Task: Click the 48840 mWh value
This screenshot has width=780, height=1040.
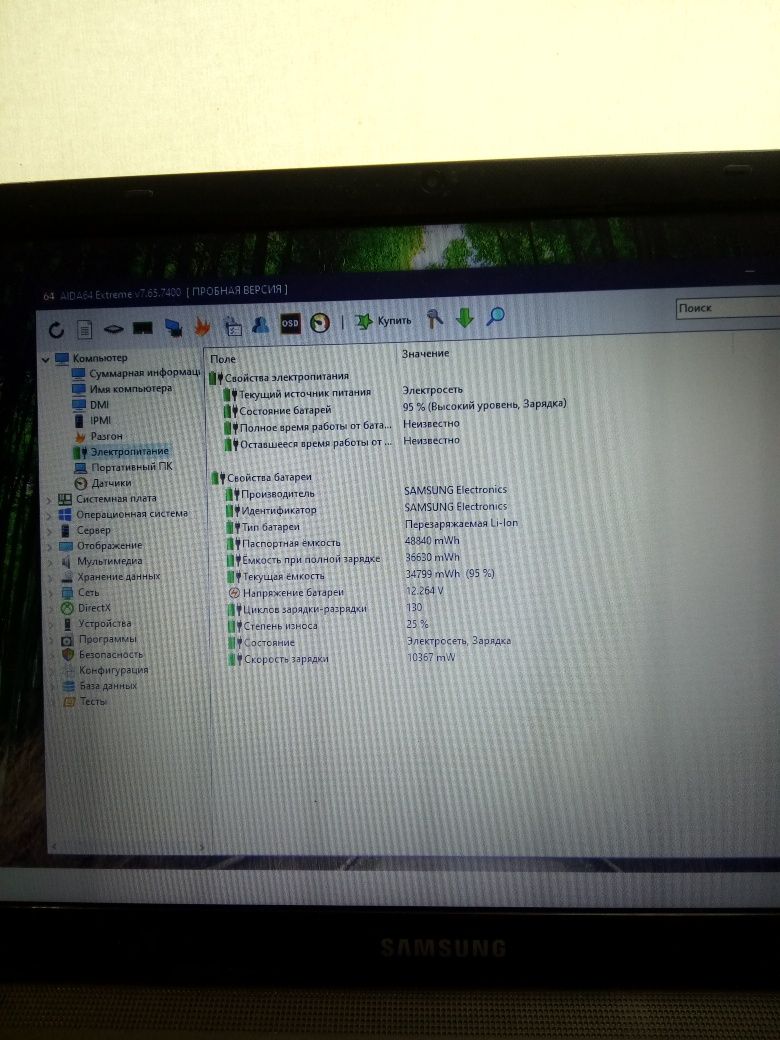Action: coord(432,541)
